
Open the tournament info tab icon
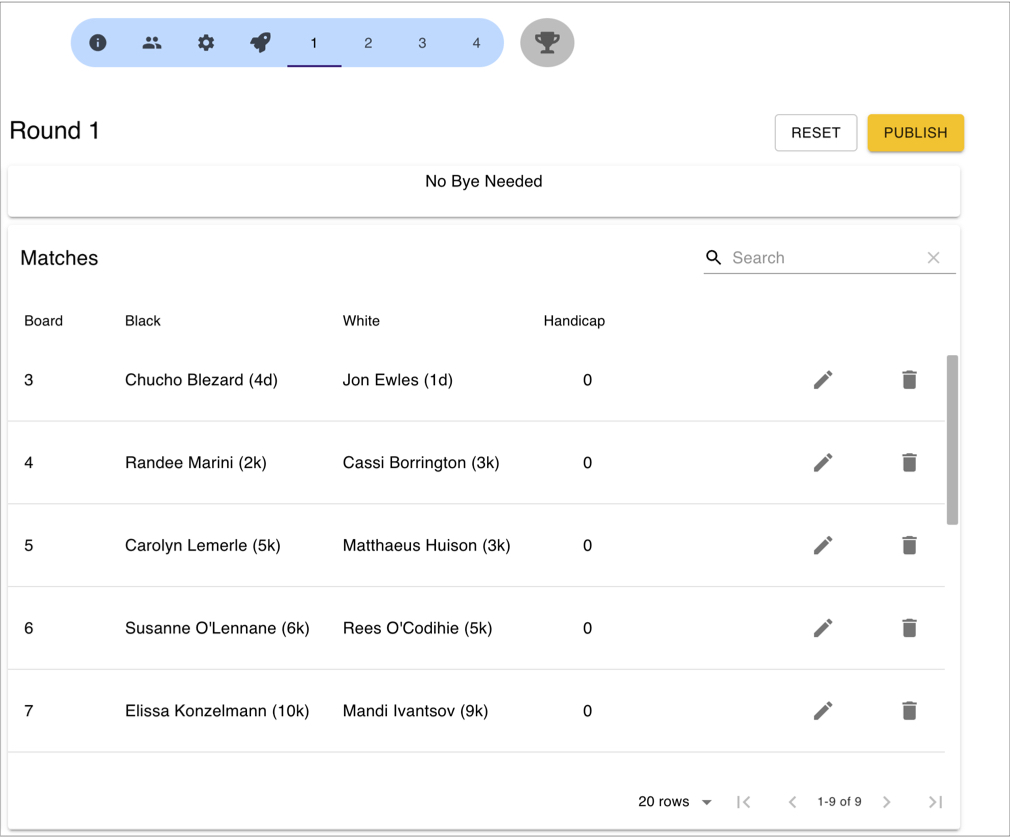pyautogui.click(x=98, y=43)
